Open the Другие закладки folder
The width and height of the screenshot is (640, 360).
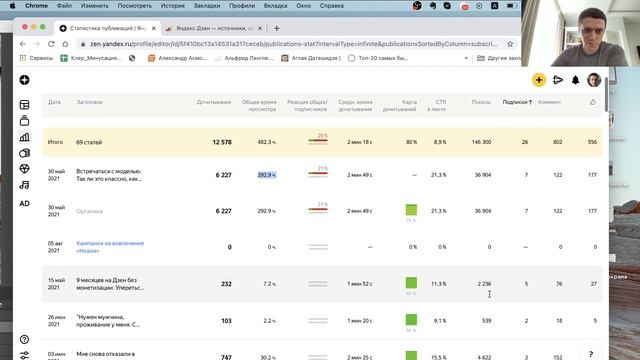(x=499, y=58)
